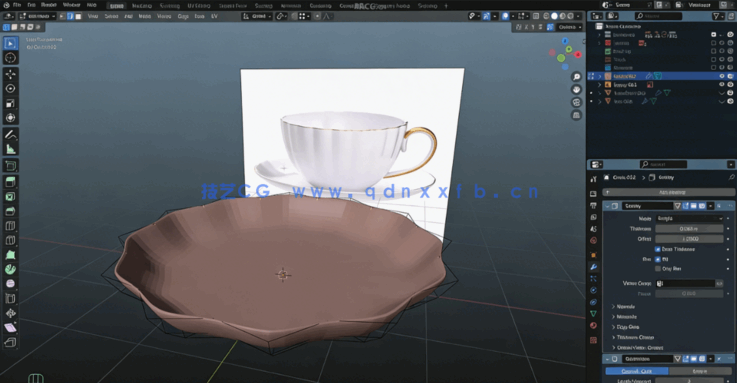
Task: Select the Extrude Region tool
Action: coord(10,181)
